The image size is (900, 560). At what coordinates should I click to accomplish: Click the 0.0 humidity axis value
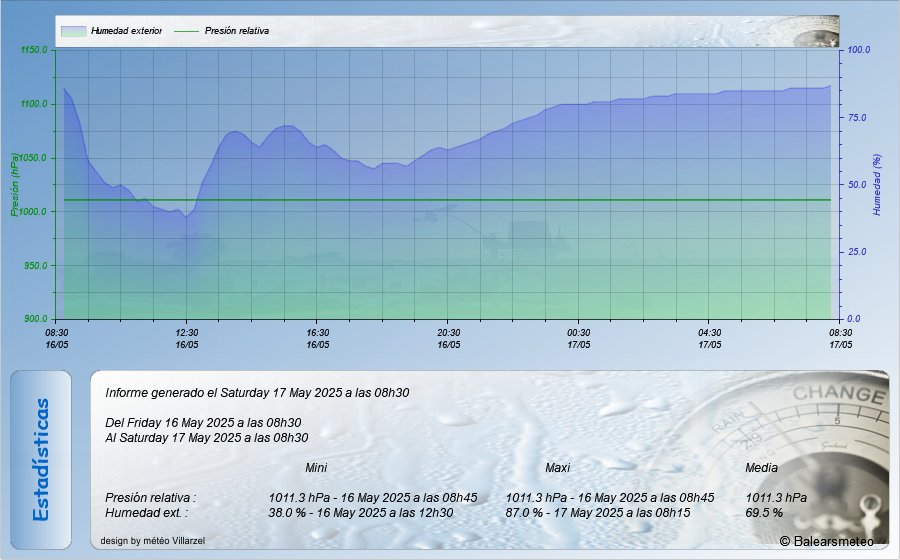854,319
